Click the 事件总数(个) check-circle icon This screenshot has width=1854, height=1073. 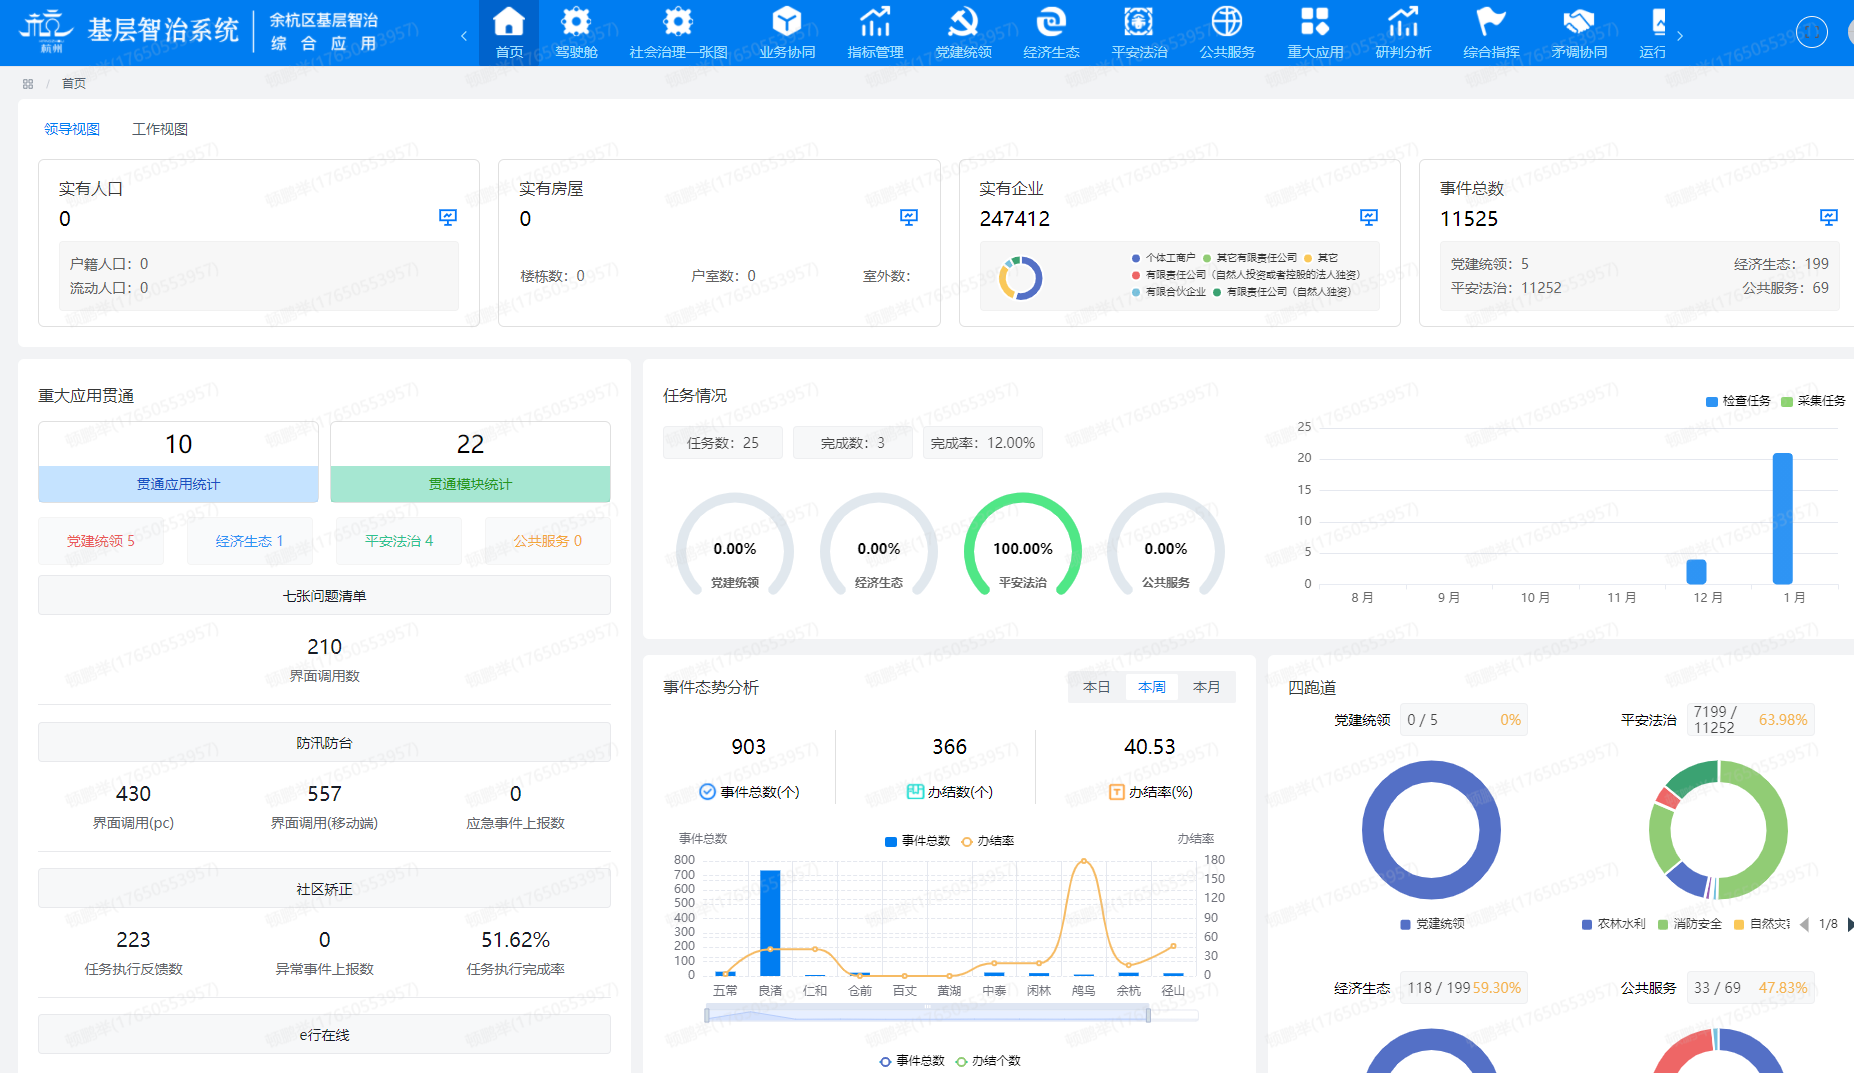pyautogui.click(x=707, y=792)
